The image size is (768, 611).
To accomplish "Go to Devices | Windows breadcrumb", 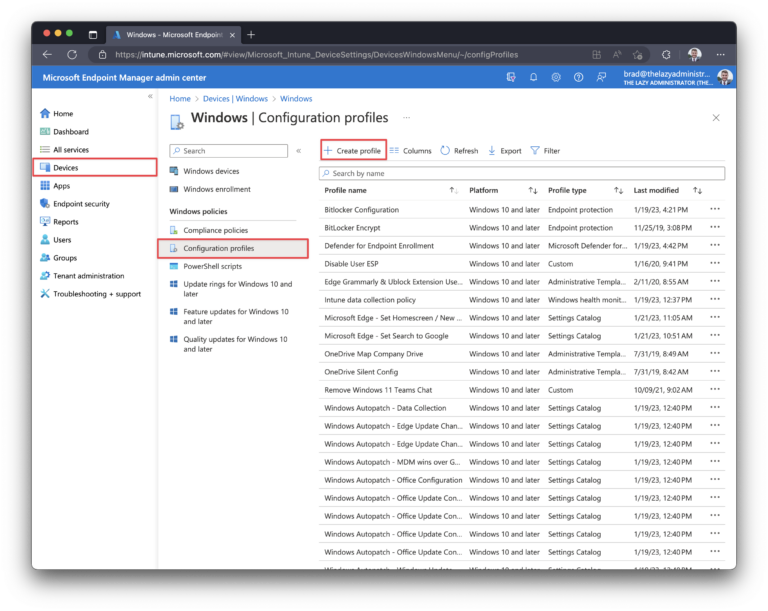I will (235, 98).
